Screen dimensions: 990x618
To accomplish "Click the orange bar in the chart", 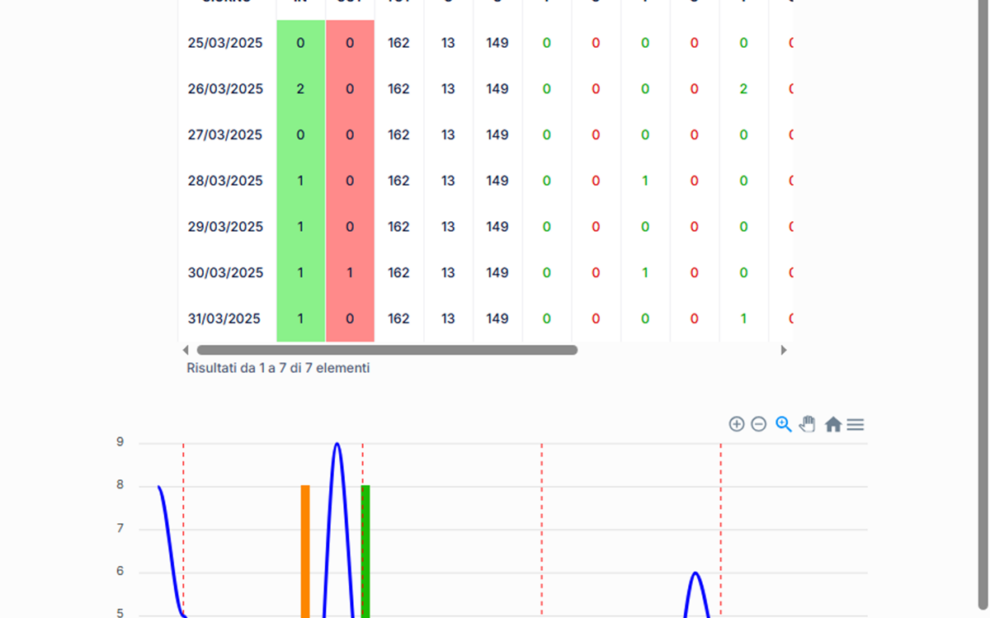I will 305,550.
